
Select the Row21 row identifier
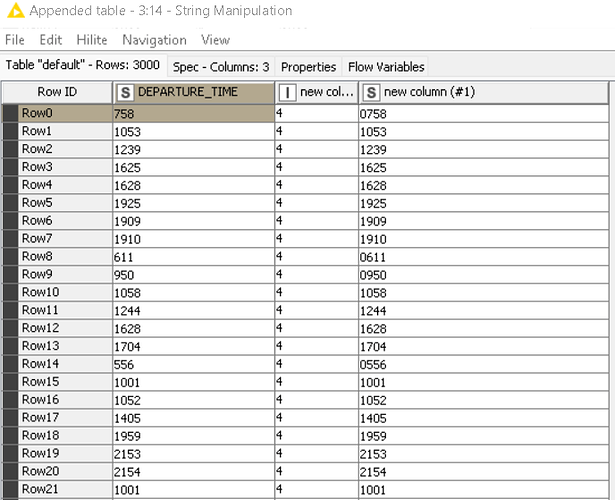tap(65, 489)
